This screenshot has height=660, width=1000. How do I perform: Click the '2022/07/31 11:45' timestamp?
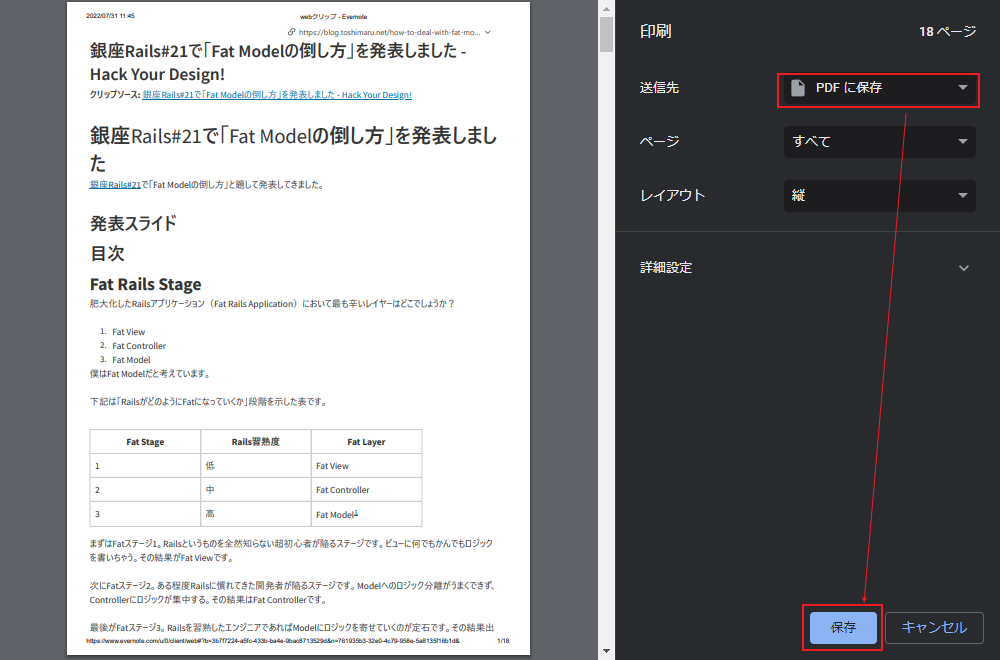click(x=110, y=15)
